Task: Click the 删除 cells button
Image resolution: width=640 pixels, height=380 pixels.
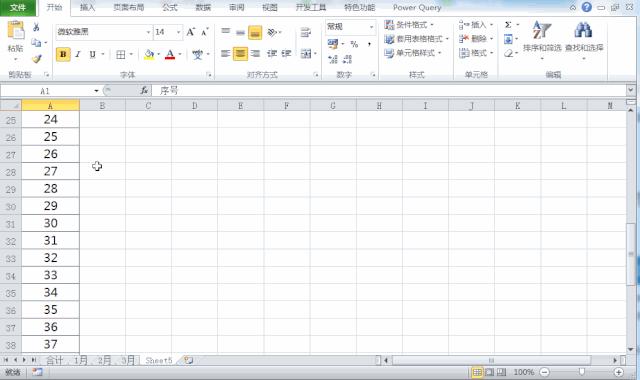Action: (x=476, y=39)
